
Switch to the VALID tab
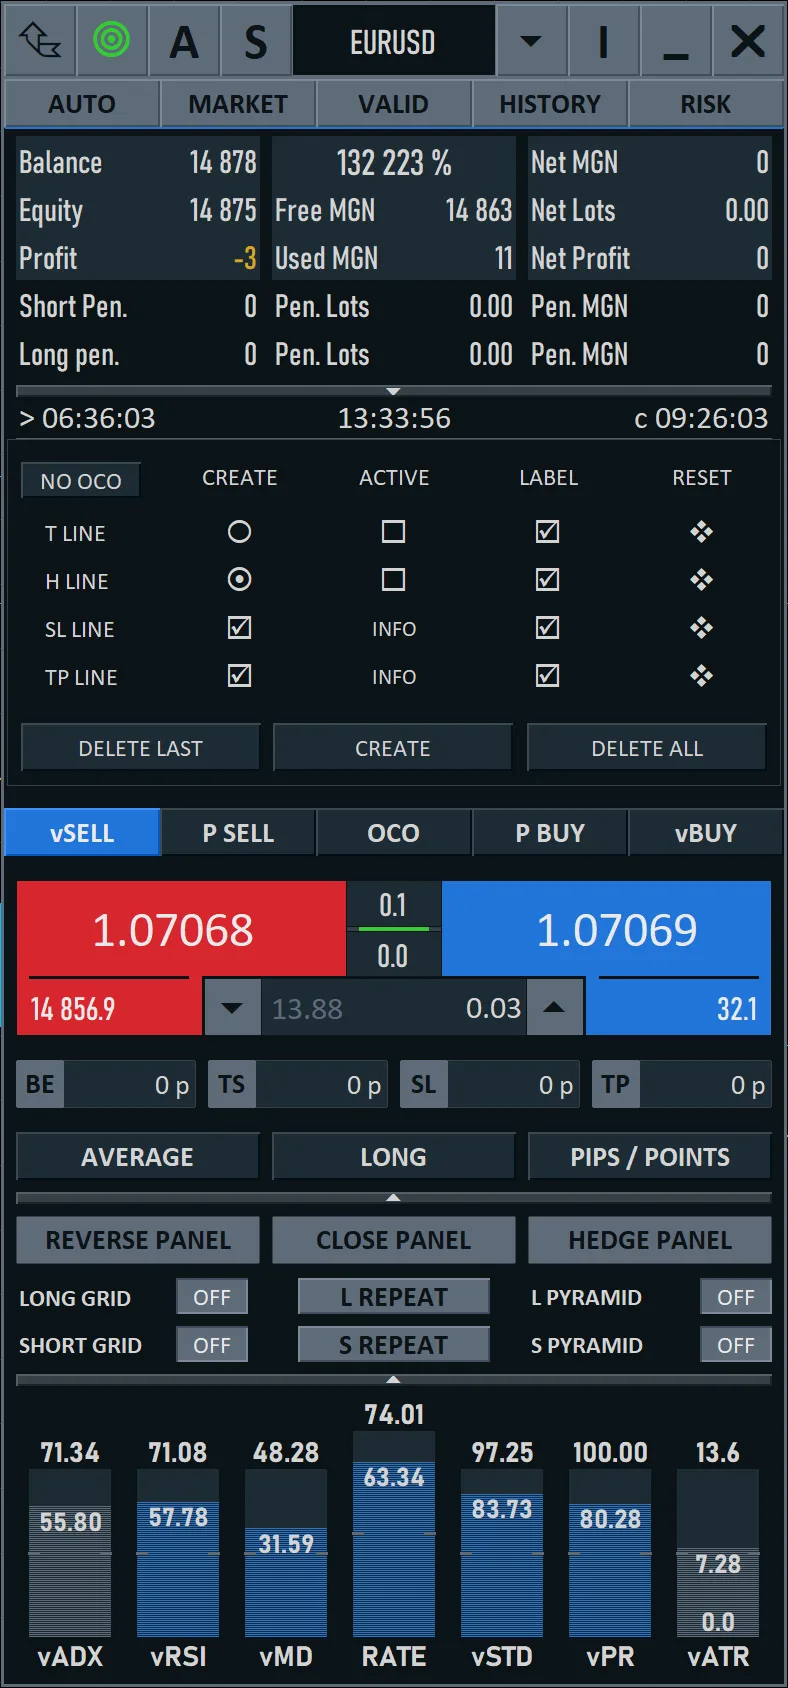(x=394, y=104)
